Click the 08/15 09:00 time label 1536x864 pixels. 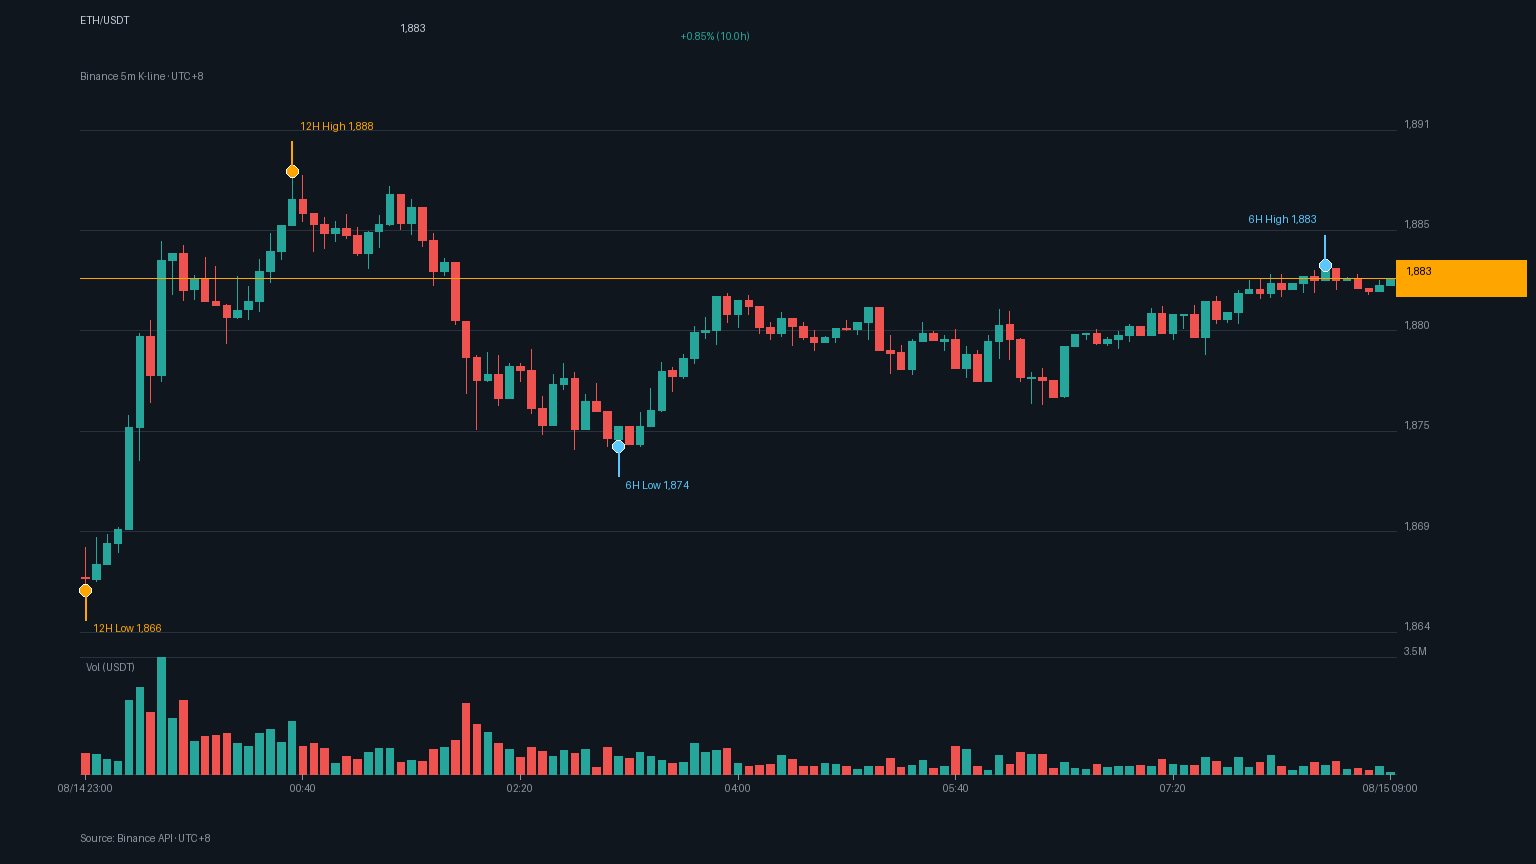[1390, 788]
